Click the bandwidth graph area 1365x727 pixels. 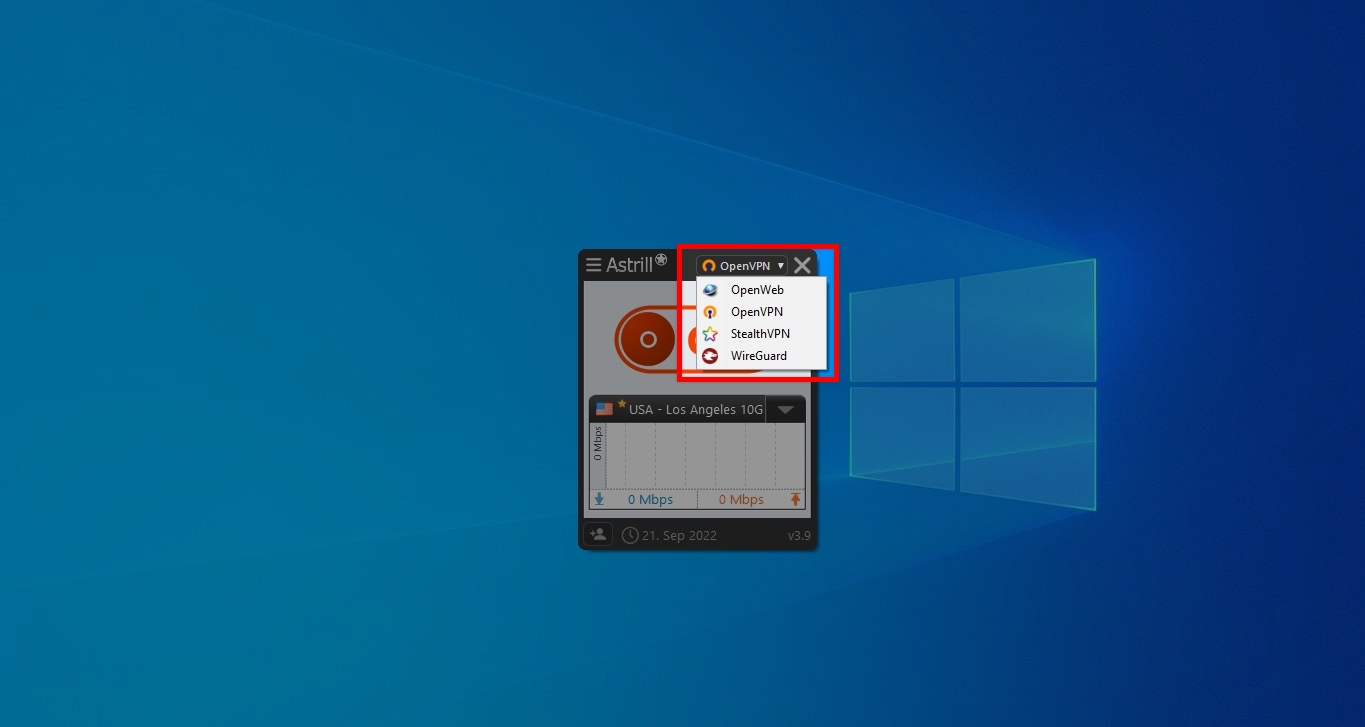(705, 456)
